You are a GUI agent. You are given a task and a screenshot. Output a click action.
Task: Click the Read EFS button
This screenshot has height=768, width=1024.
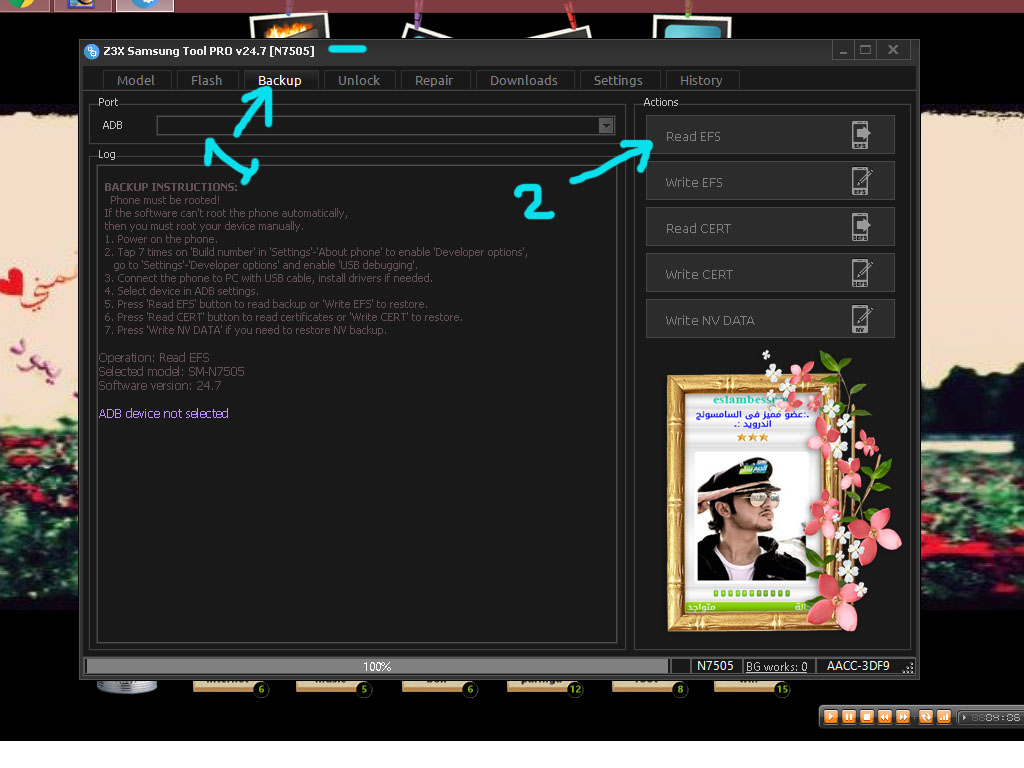tap(770, 135)
